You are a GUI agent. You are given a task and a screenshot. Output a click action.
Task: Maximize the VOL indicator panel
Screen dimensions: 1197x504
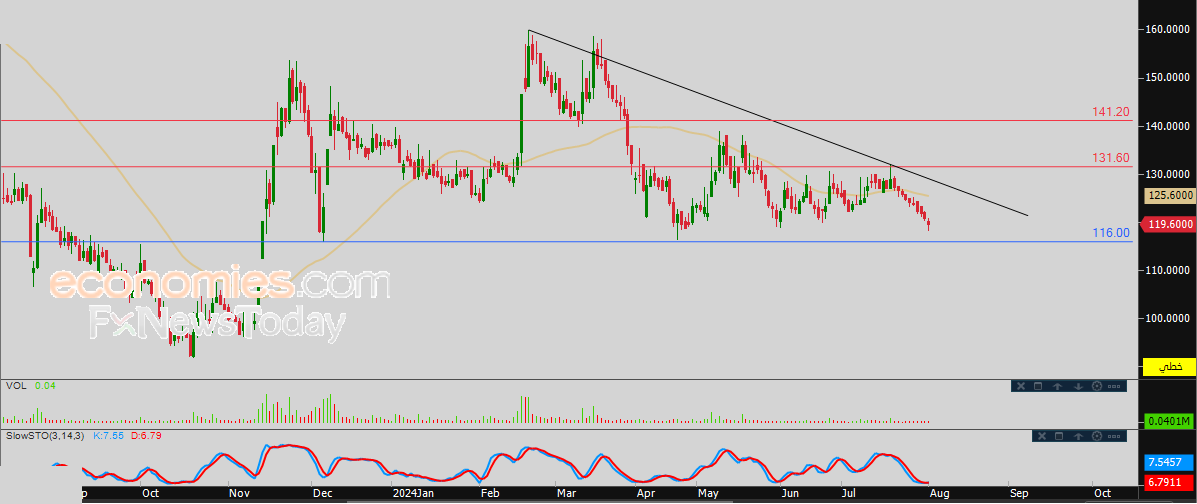1038,386
